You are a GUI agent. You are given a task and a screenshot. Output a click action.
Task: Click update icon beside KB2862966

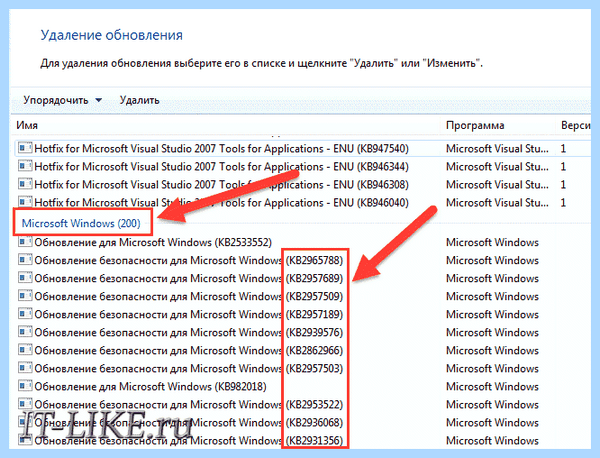click(x=25, y=349)
